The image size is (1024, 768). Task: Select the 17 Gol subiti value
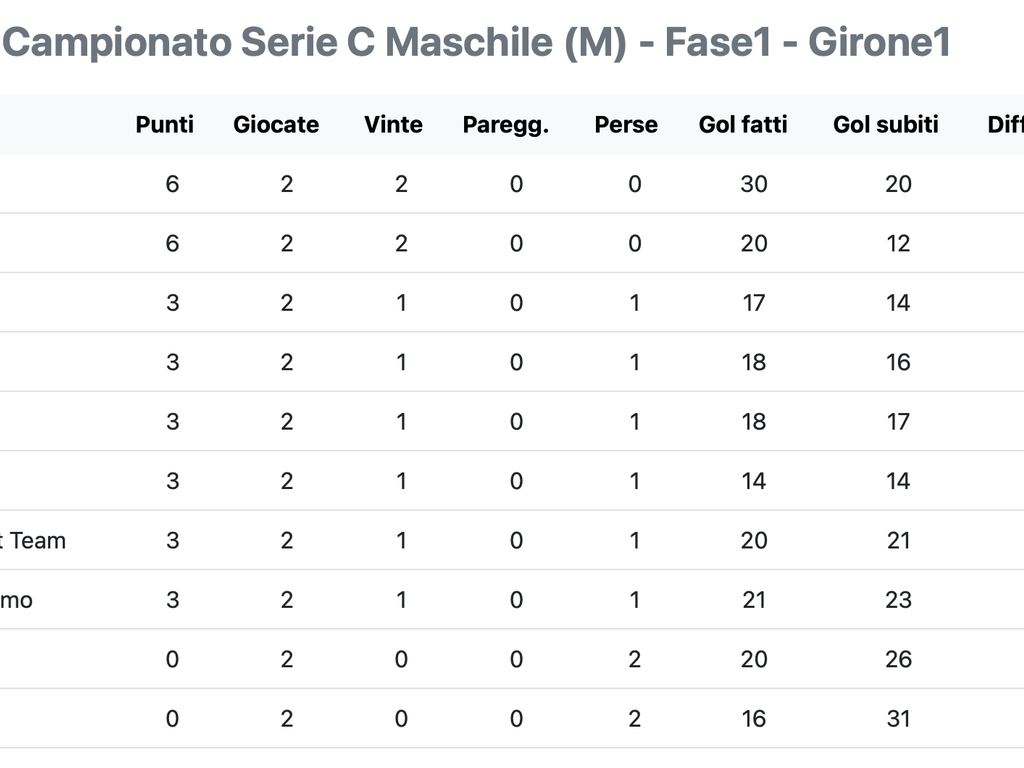(x=899, y=422)
